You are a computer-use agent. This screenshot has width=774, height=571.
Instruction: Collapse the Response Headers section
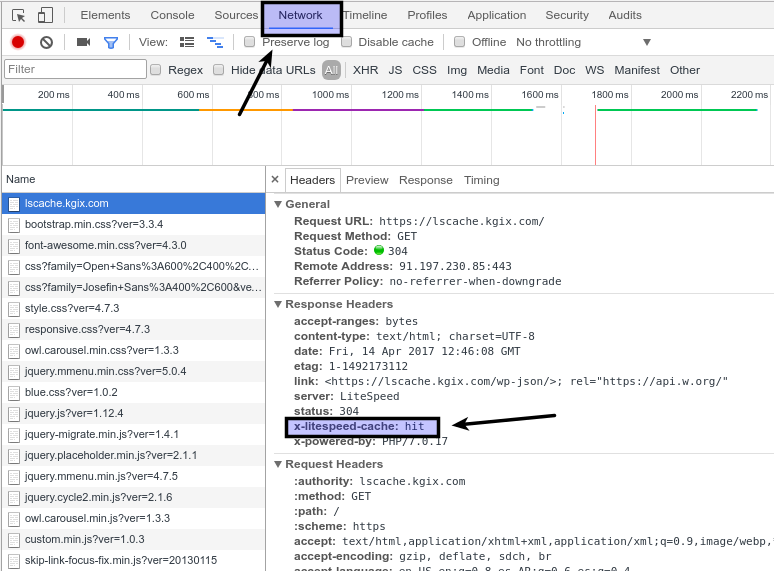278,304
